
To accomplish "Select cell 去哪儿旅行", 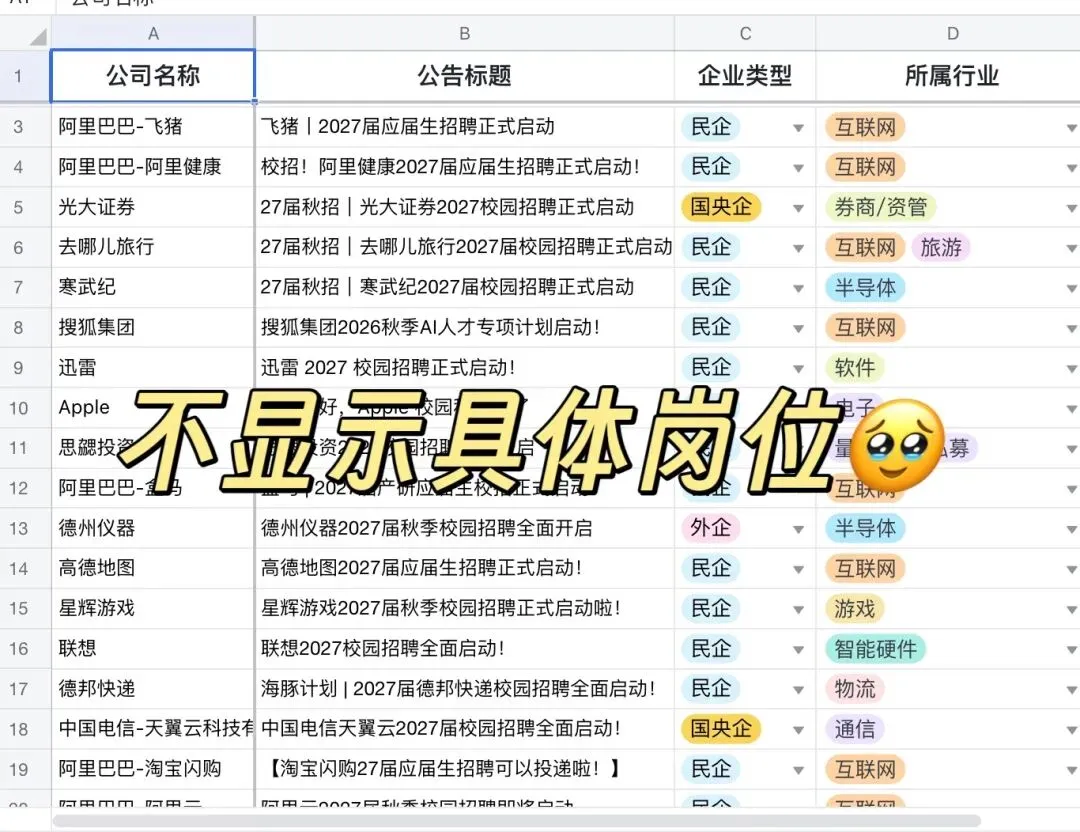I will pos(153,247).
